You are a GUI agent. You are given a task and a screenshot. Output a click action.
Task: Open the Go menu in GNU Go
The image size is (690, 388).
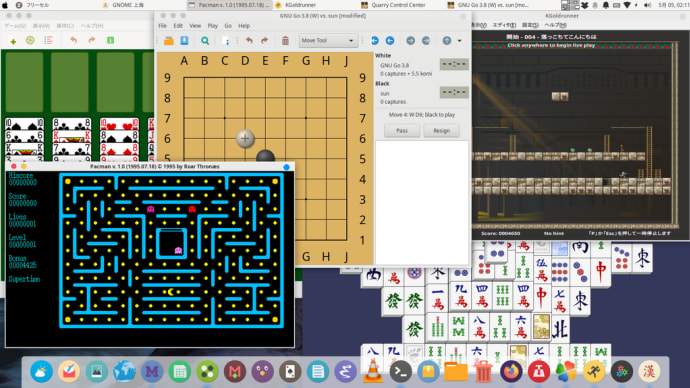pyautogui.click(x=228, y=26)
